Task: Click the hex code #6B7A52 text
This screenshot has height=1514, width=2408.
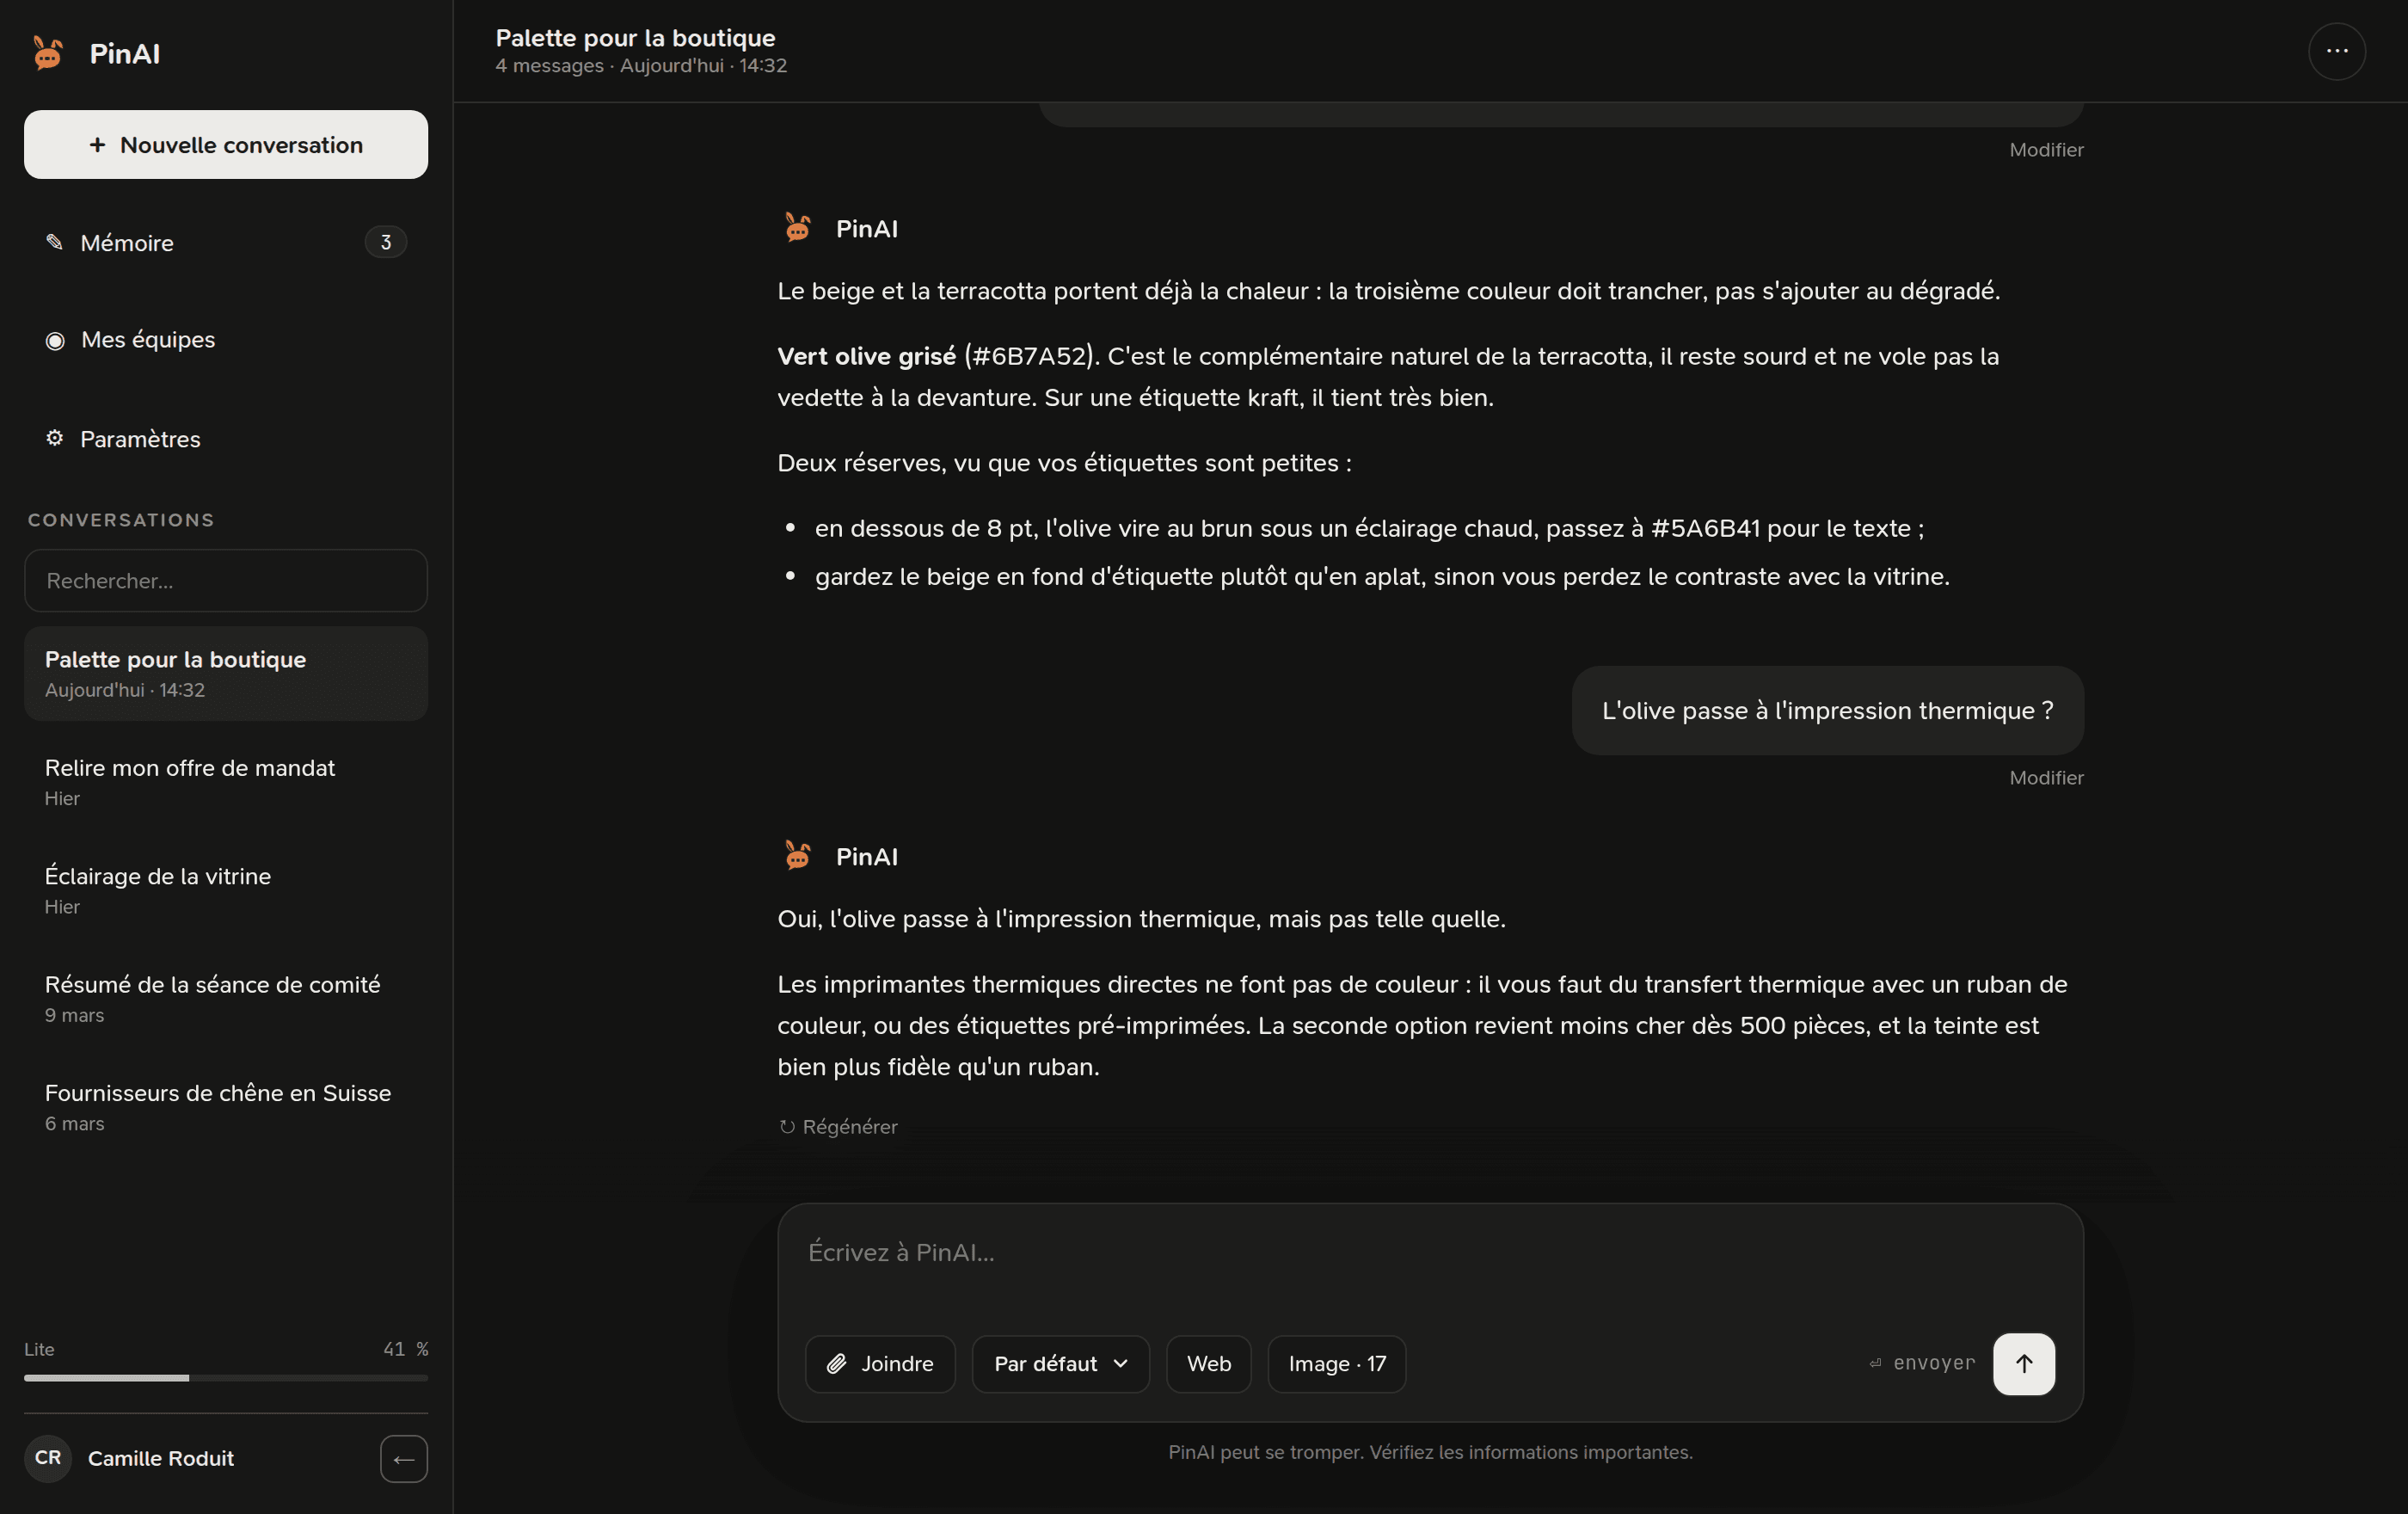Action: pyautogui.click(x=1029, y=356)
